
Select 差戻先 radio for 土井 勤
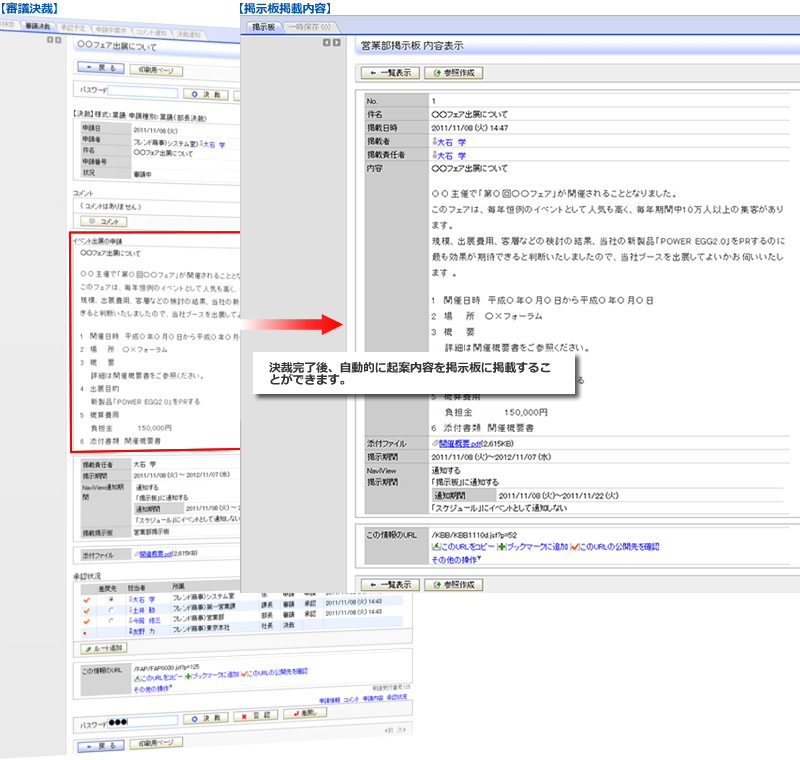[111, 610]
